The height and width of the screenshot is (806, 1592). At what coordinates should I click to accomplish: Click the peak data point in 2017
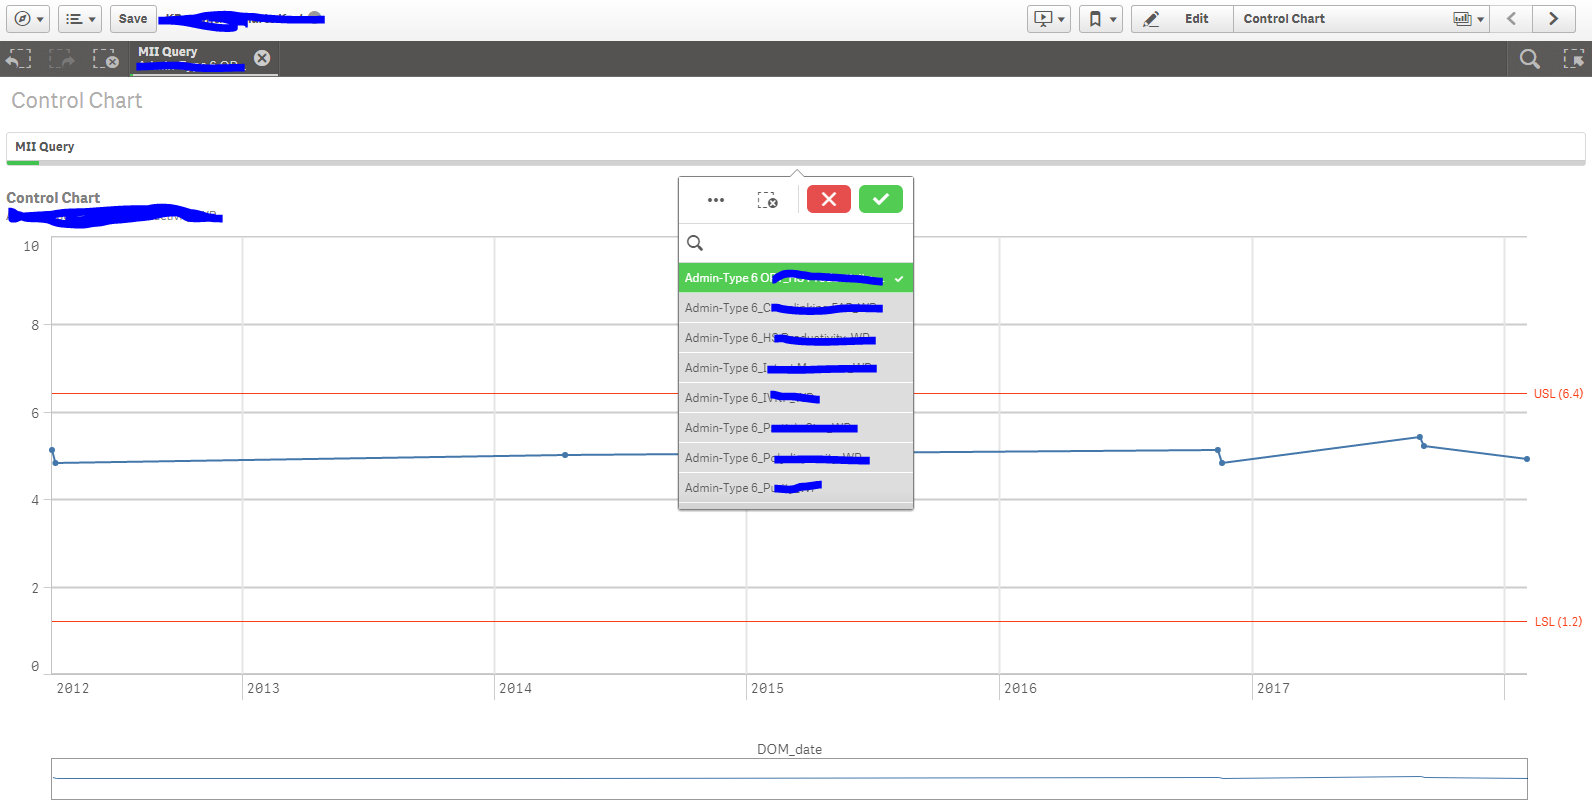(1420, 437)
